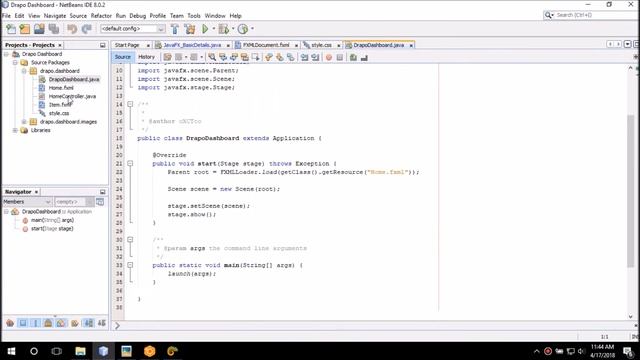Screen dimensions: 640x360
Task: Redo using the toolbar arrow icon
Action: [87, 29]
